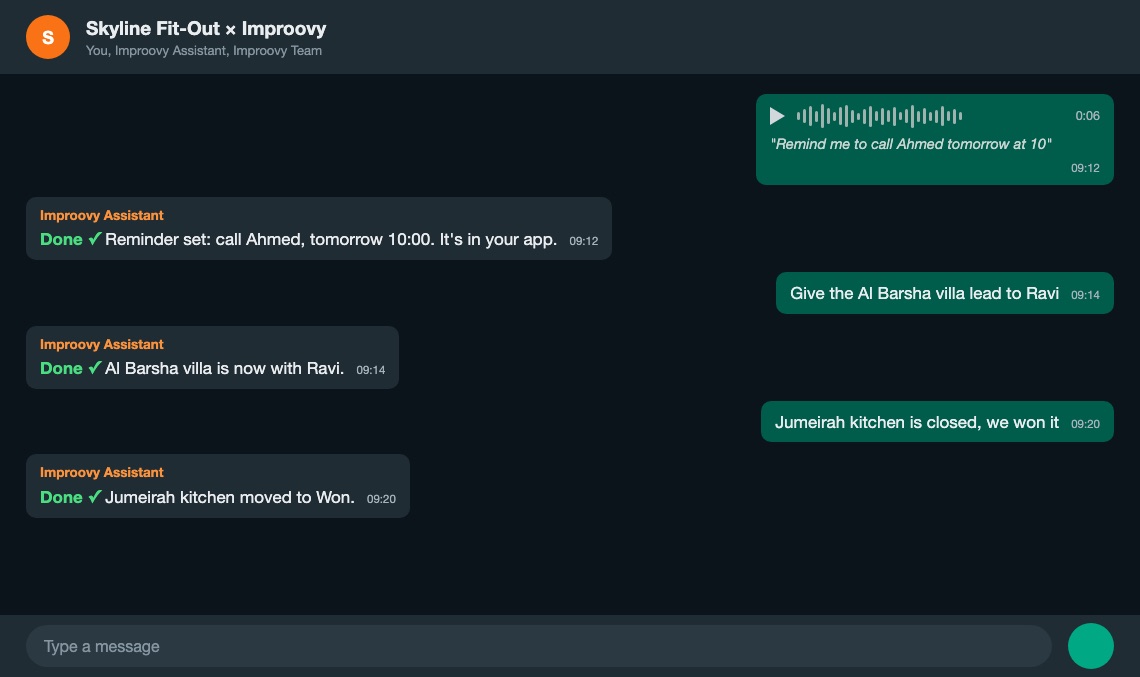Image resolution: width=1140 pixels, height=677 pixels.
Task: Click Improovy Assistant sender name above reminder reply
Action: (x=102, y=215)
